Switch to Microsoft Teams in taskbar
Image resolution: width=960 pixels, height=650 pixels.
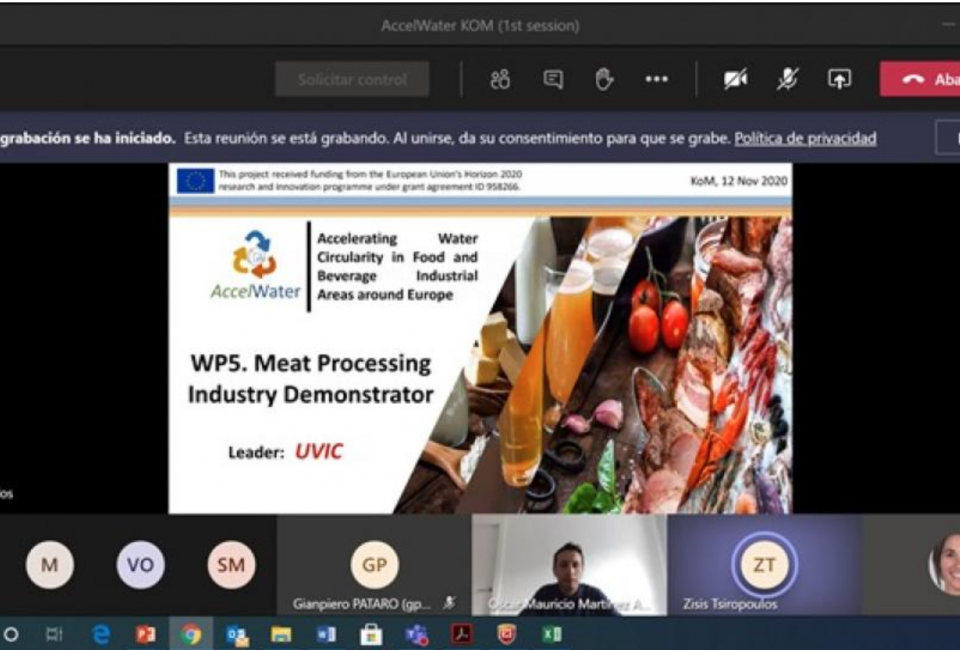[x=416, y=634]
